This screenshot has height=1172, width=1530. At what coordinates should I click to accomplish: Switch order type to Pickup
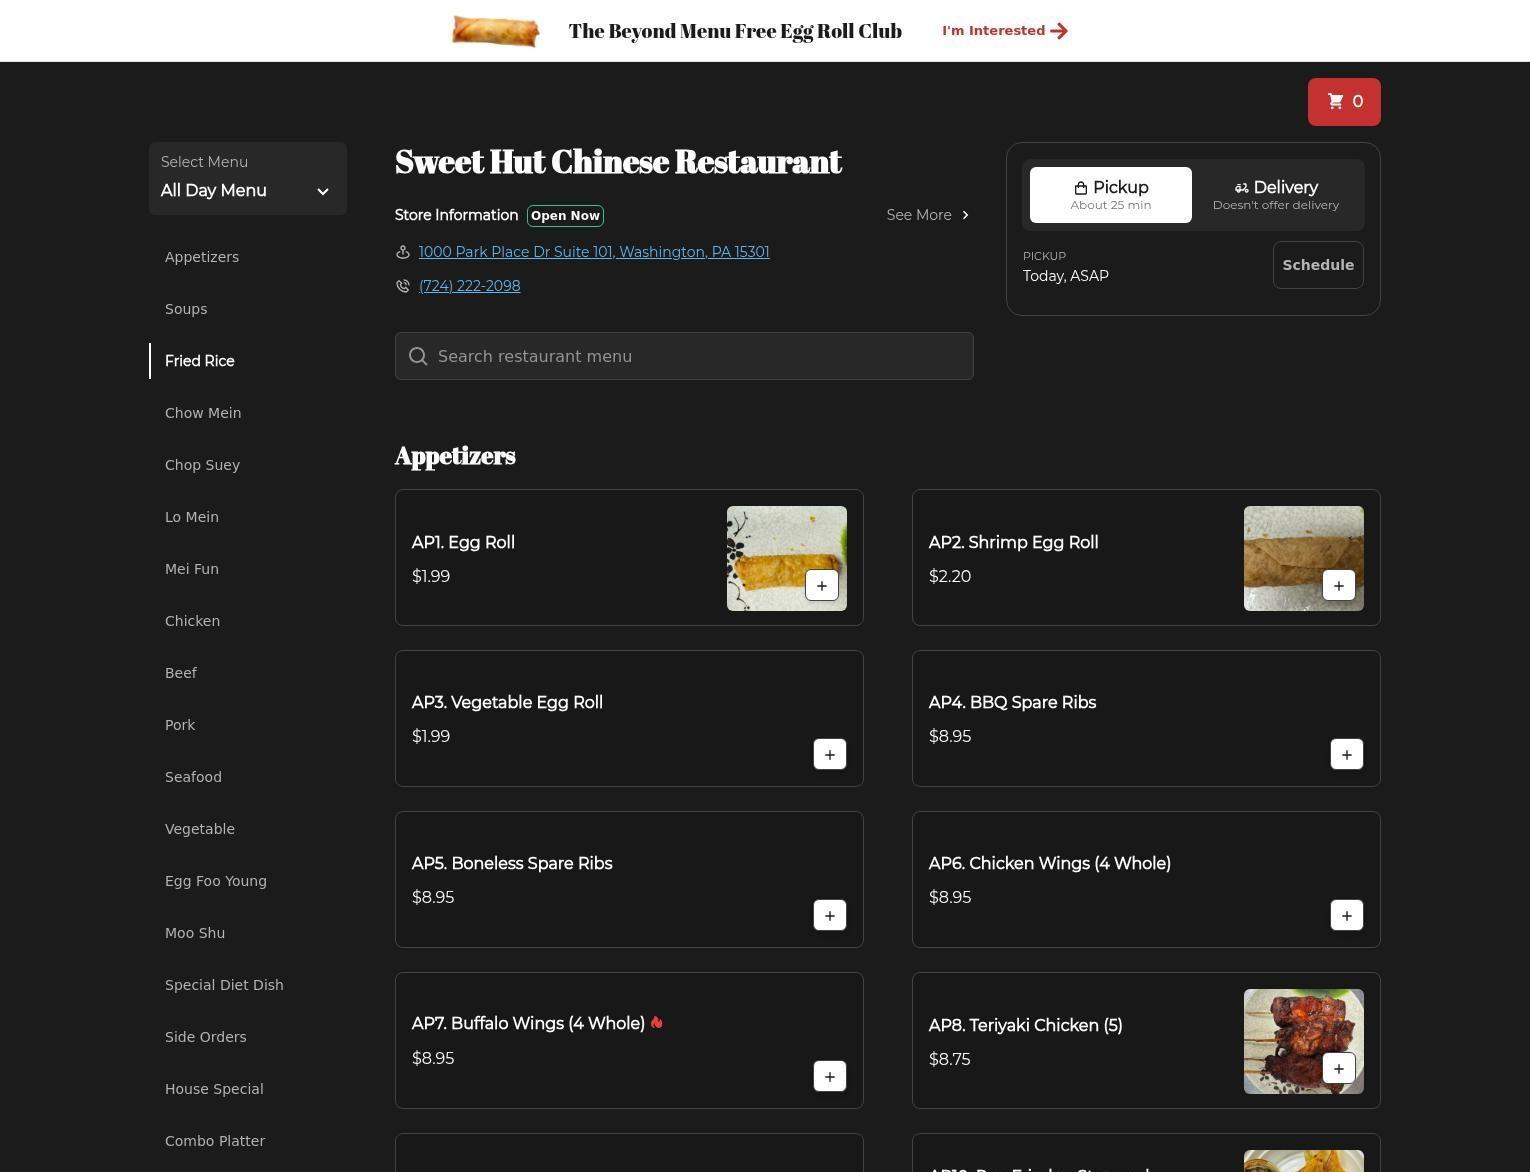[1110, 195]
